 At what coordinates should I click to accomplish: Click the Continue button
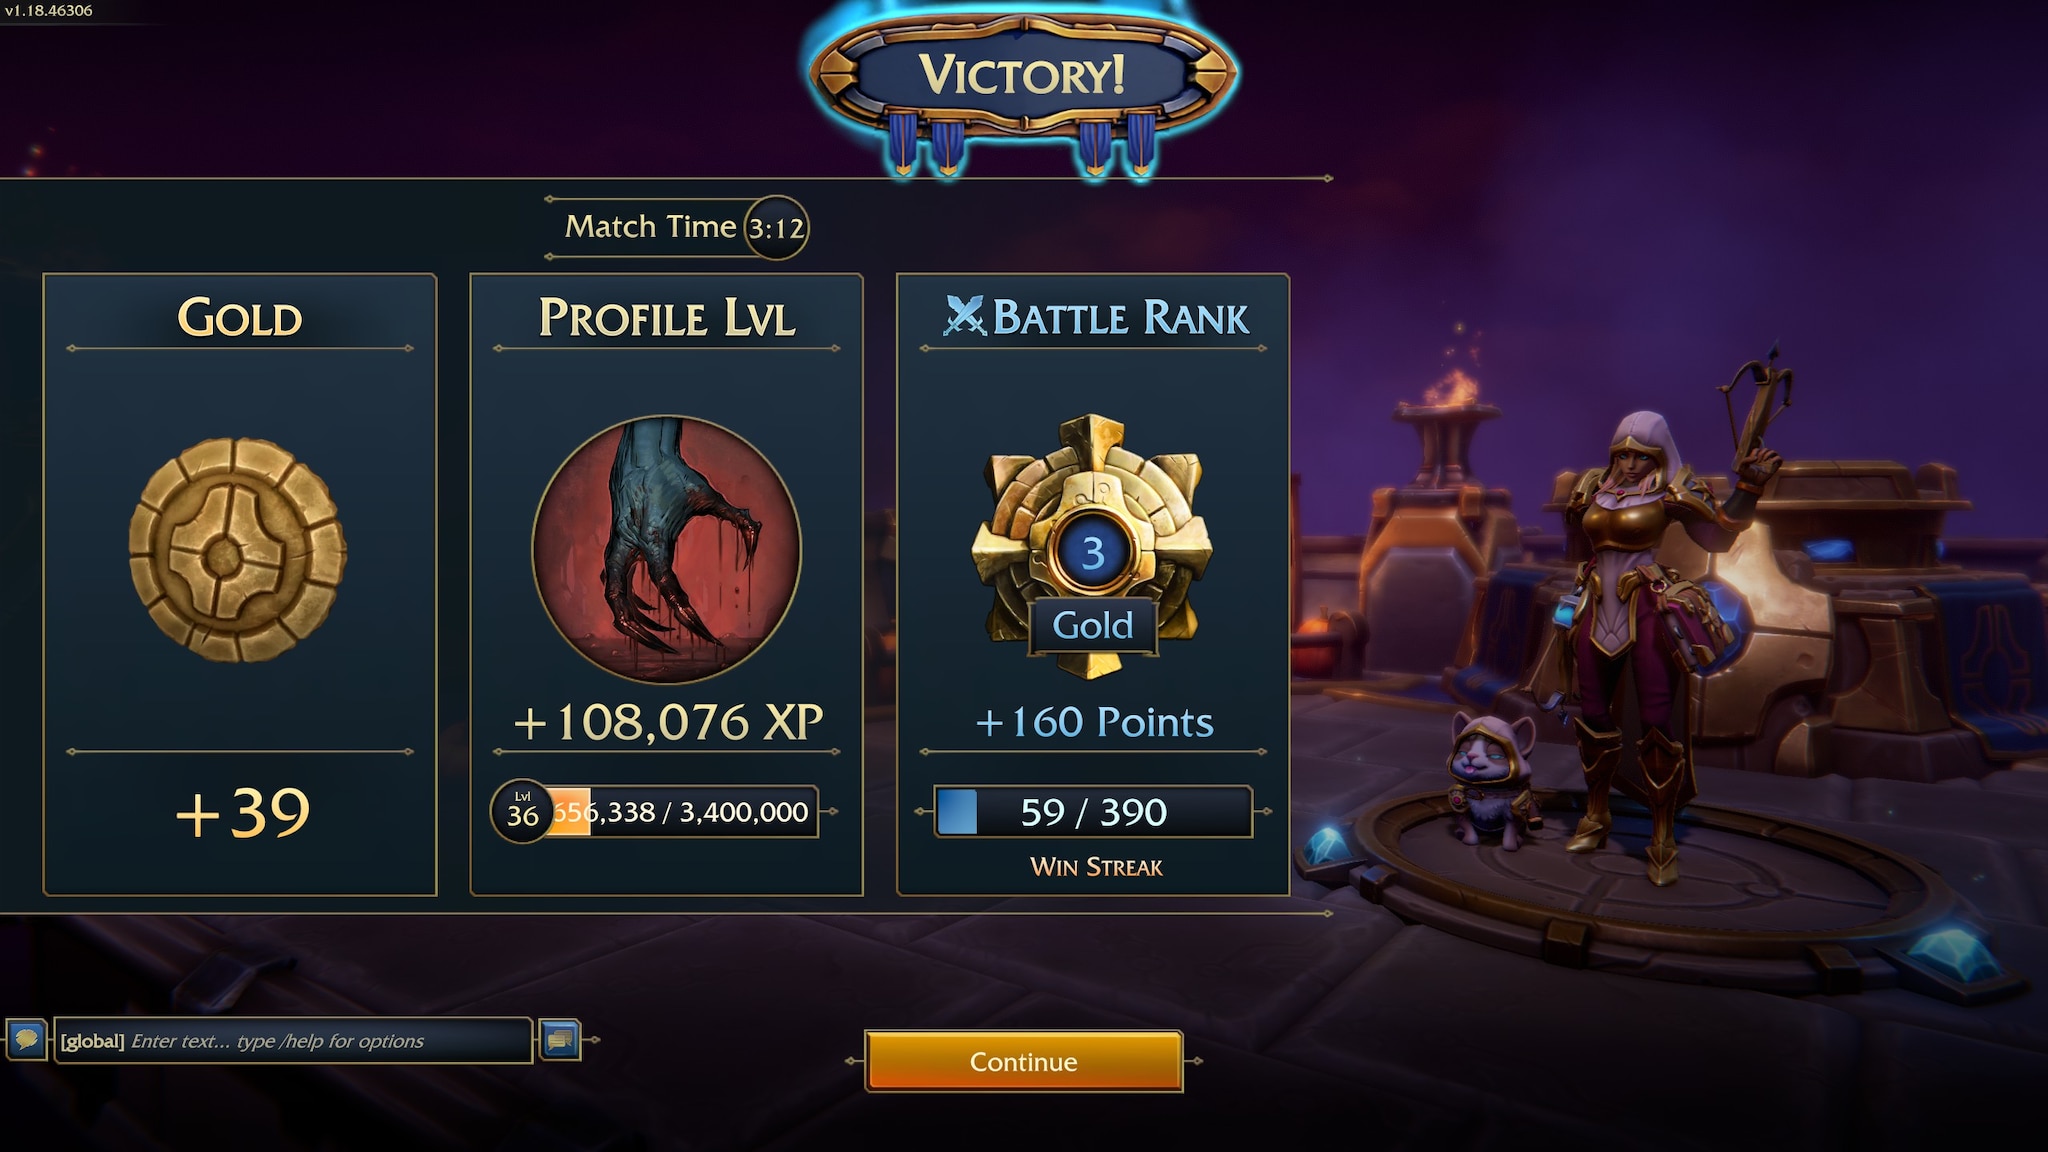coord(1023,1061)
